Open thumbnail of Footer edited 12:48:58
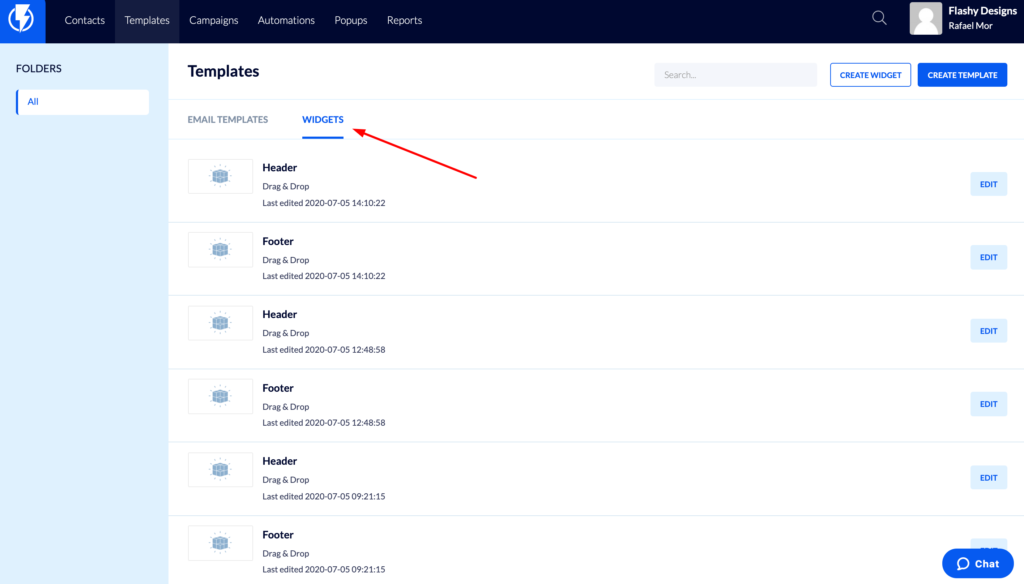This screenshot has width=1024, height=584. coord(220,397)
